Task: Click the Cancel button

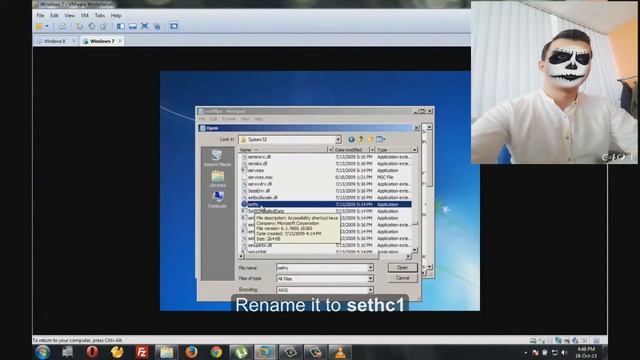Action: click(x=402, y=278)
